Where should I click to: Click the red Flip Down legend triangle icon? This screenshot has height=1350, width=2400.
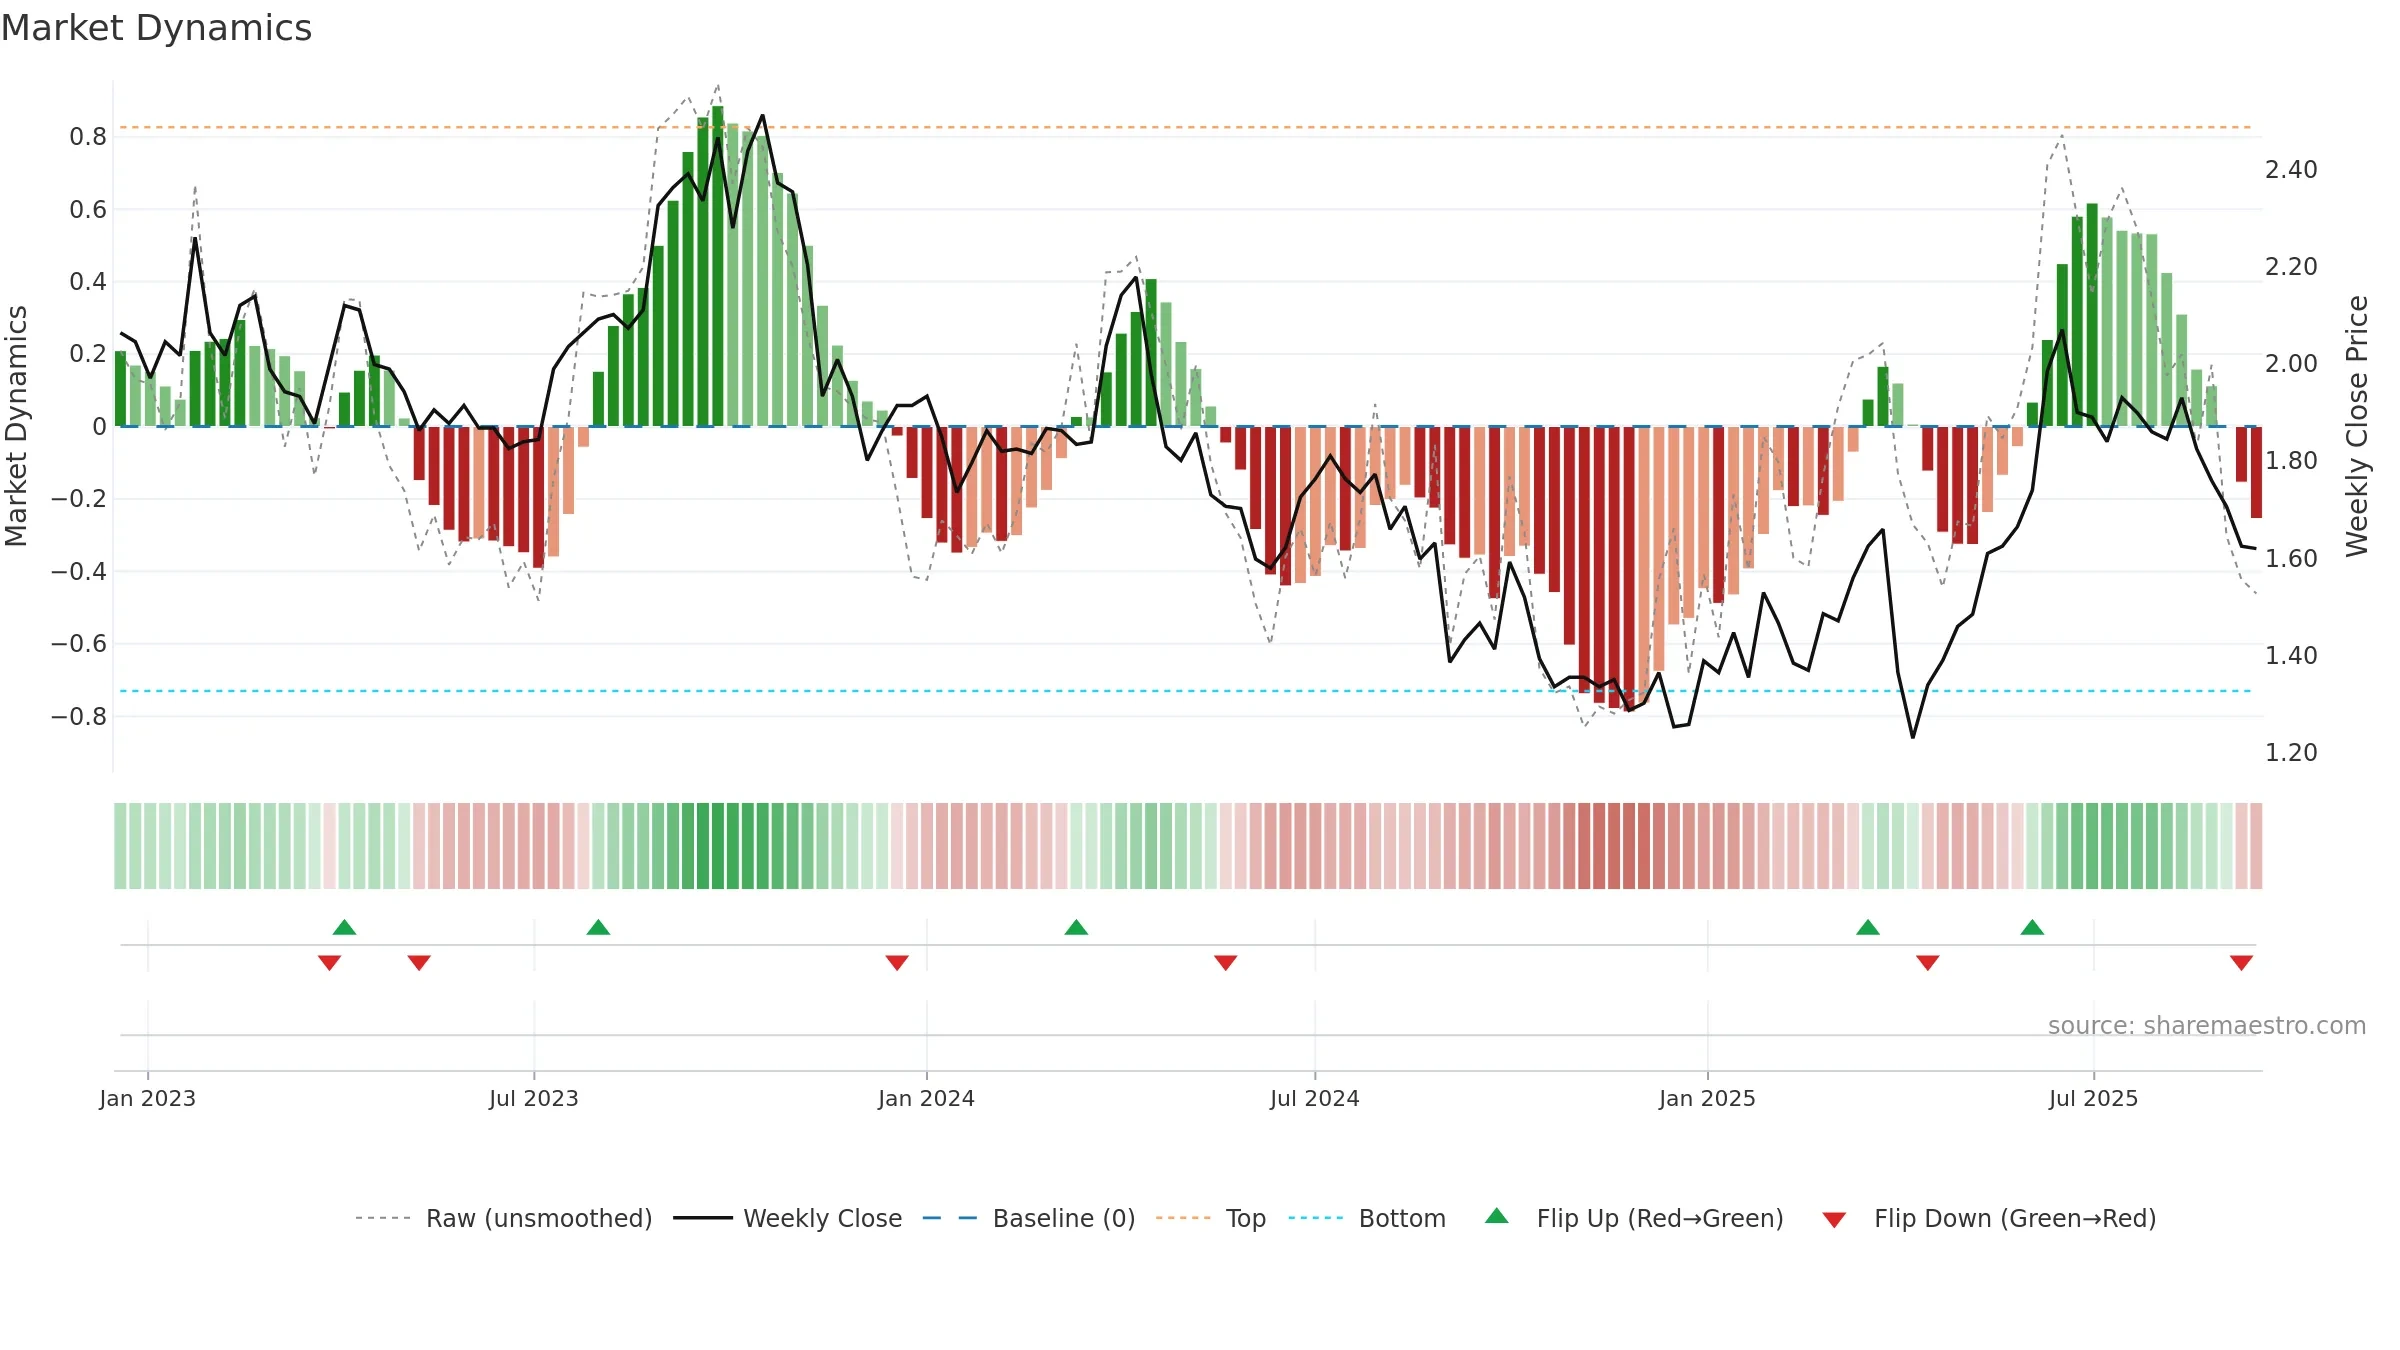tap(1834, 1220)
